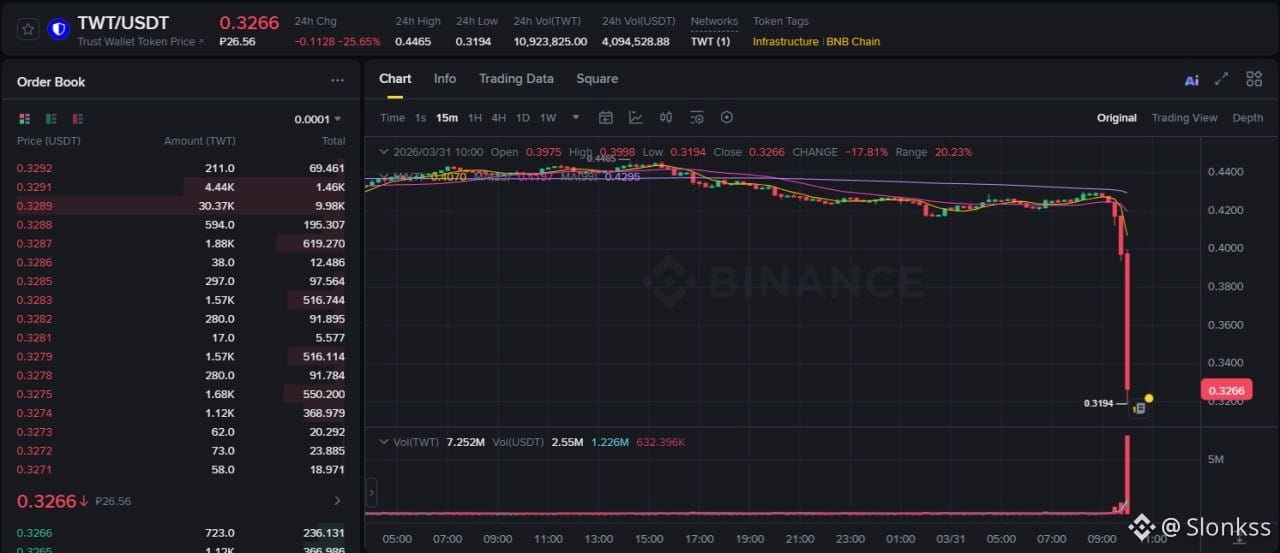The image size is (1280, 553).
Task: Select the 1s interval
Action: coord(420,118)
